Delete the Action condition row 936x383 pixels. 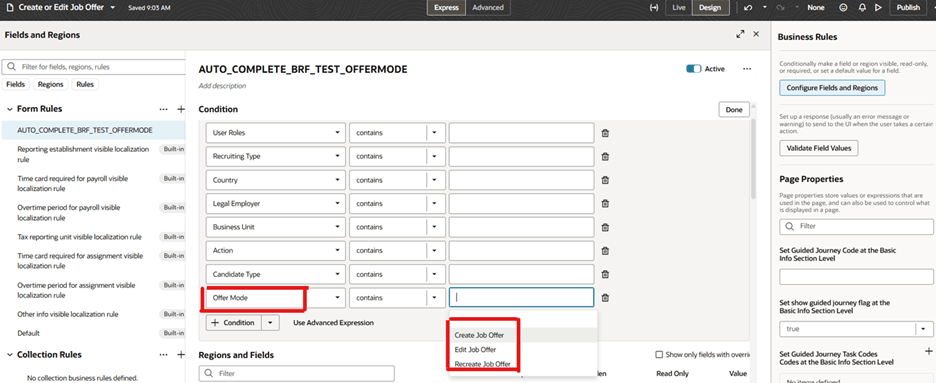[605, 251]
